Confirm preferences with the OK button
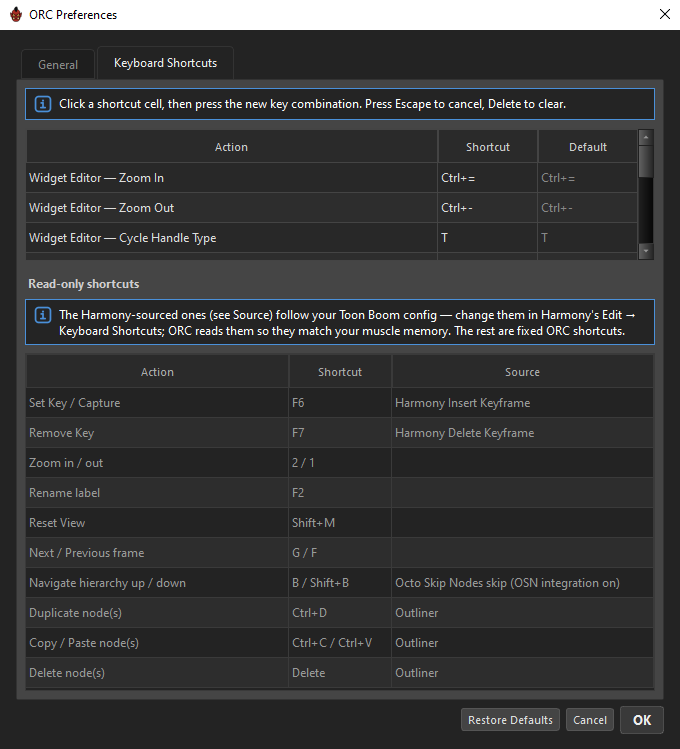 [642, 720]
